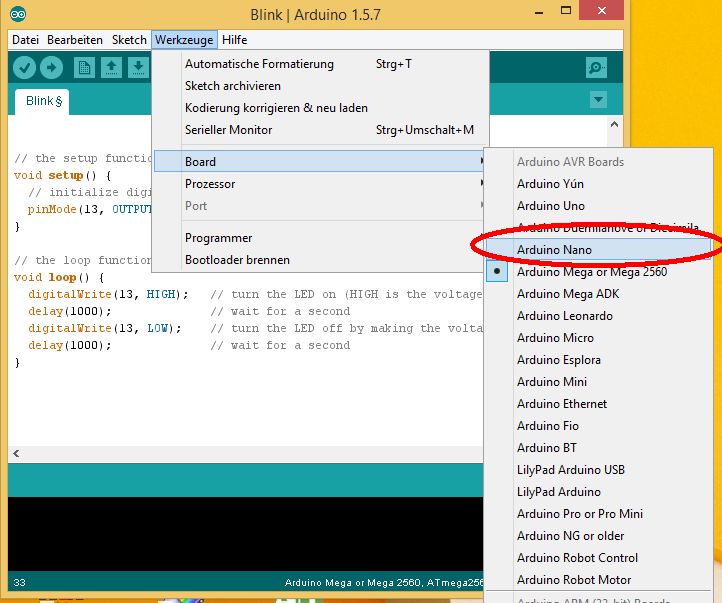The width and height of the screenshot is (722, 603).
Task: Click the Save sketch down-arrow icon
Action: (138, 68)
